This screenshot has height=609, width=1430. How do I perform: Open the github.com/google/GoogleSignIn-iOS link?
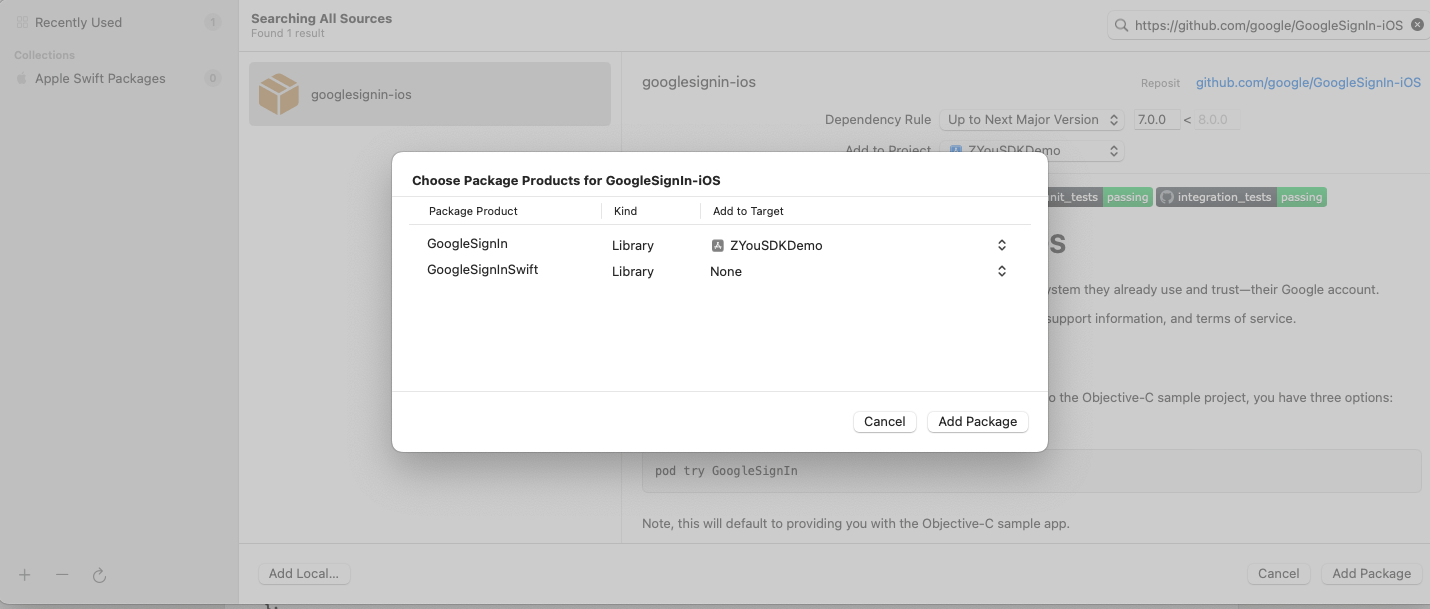(x=1308, y=83)
